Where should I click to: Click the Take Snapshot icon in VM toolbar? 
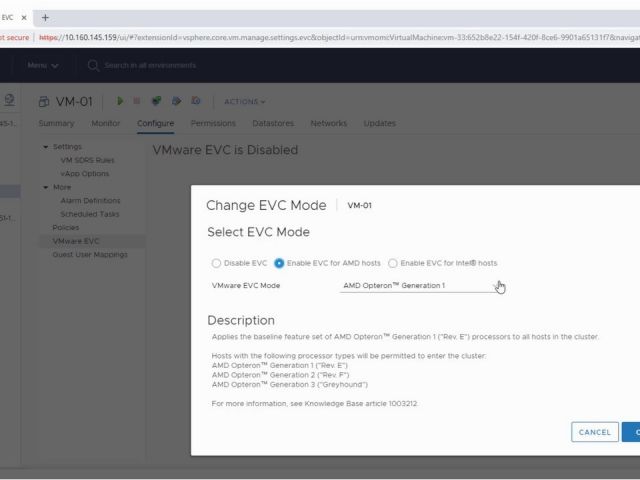pos(195,101)
